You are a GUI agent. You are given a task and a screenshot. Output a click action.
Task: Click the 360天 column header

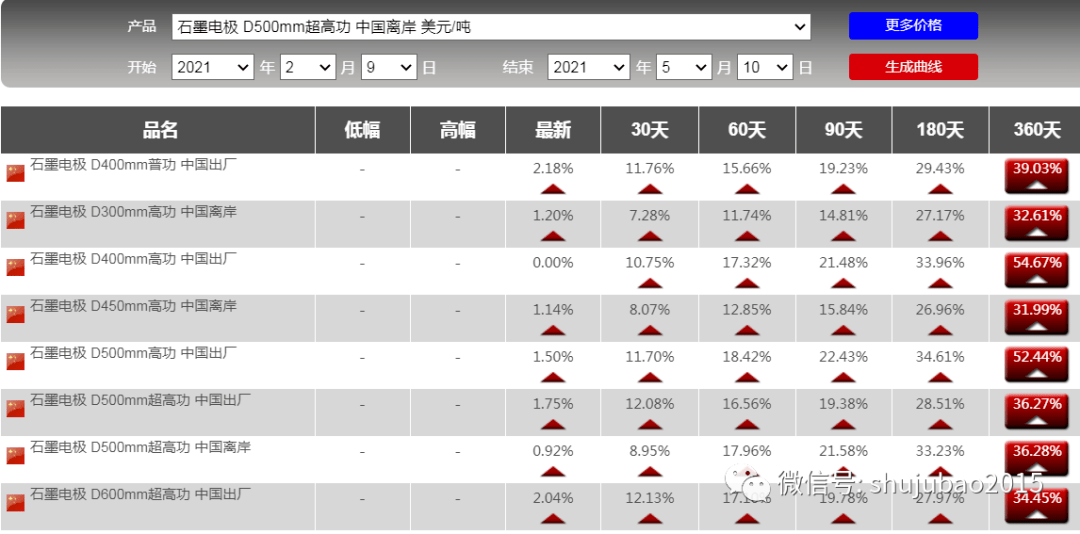coord(1037,130)
